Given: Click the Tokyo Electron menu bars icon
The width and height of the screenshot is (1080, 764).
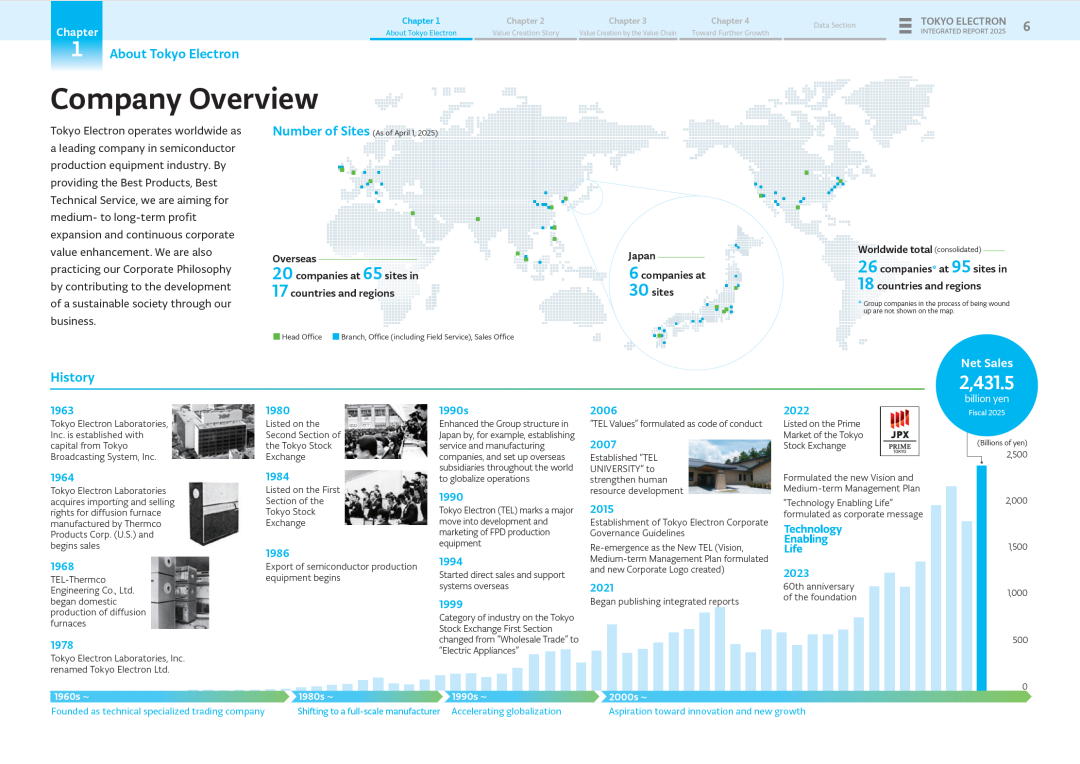Looking at the screenshot, I should coord(905,26).
